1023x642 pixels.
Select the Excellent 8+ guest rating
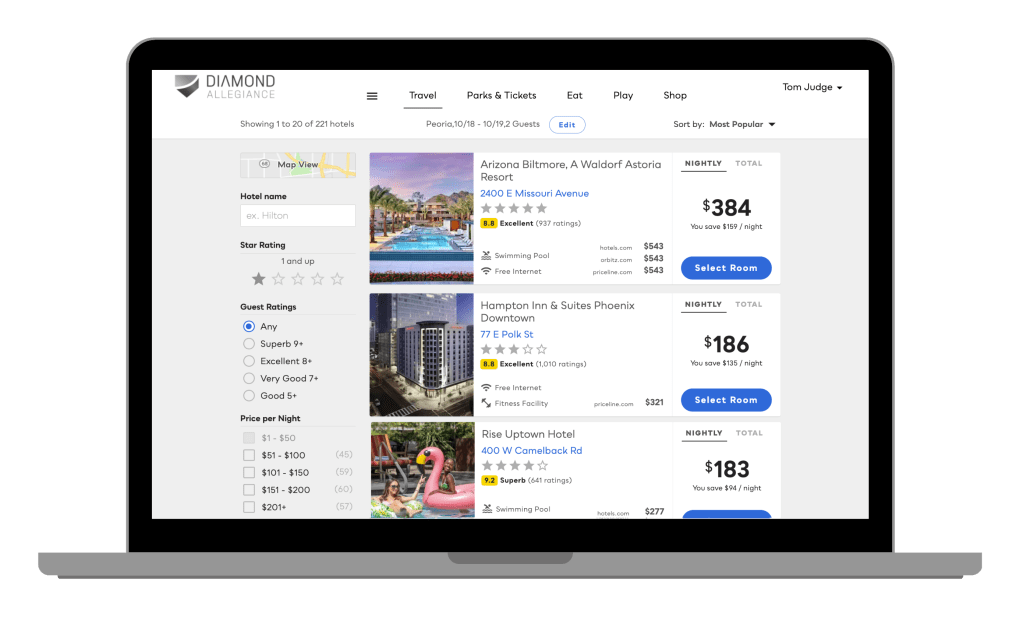[249, 361]
